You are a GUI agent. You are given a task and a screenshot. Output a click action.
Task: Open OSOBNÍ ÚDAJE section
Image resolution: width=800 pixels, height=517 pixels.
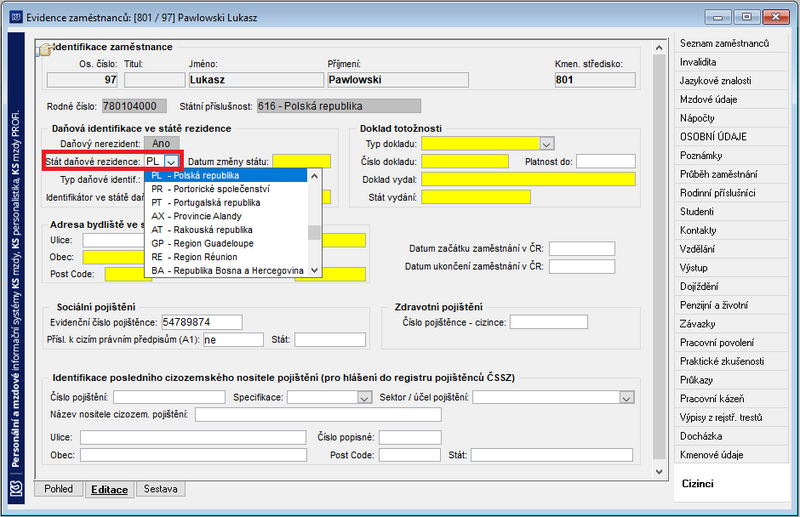click(x=731, y=137)
